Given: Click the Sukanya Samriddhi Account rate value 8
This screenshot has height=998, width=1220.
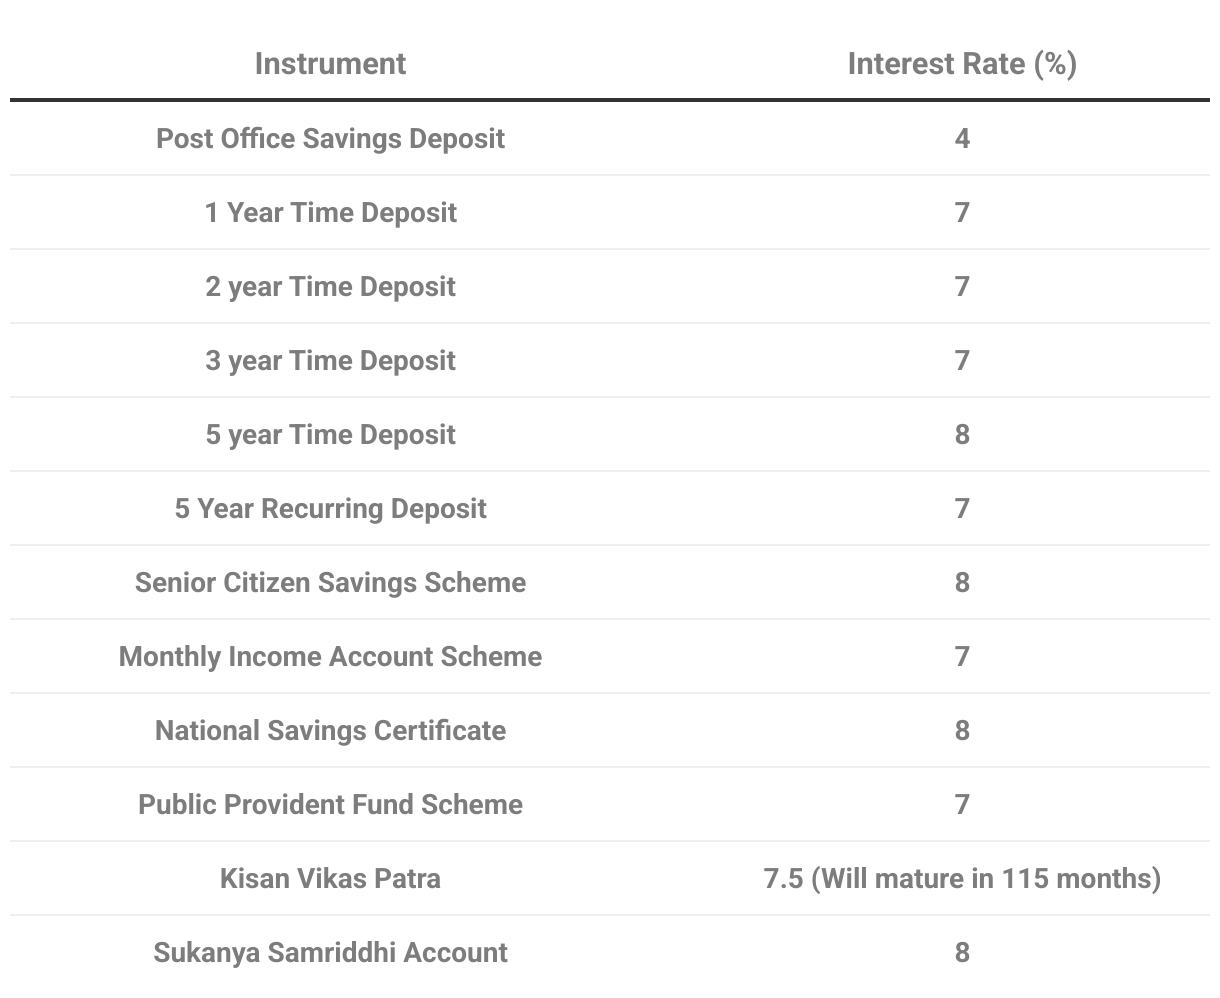Looking at the screenshot, I should point(962,953).
